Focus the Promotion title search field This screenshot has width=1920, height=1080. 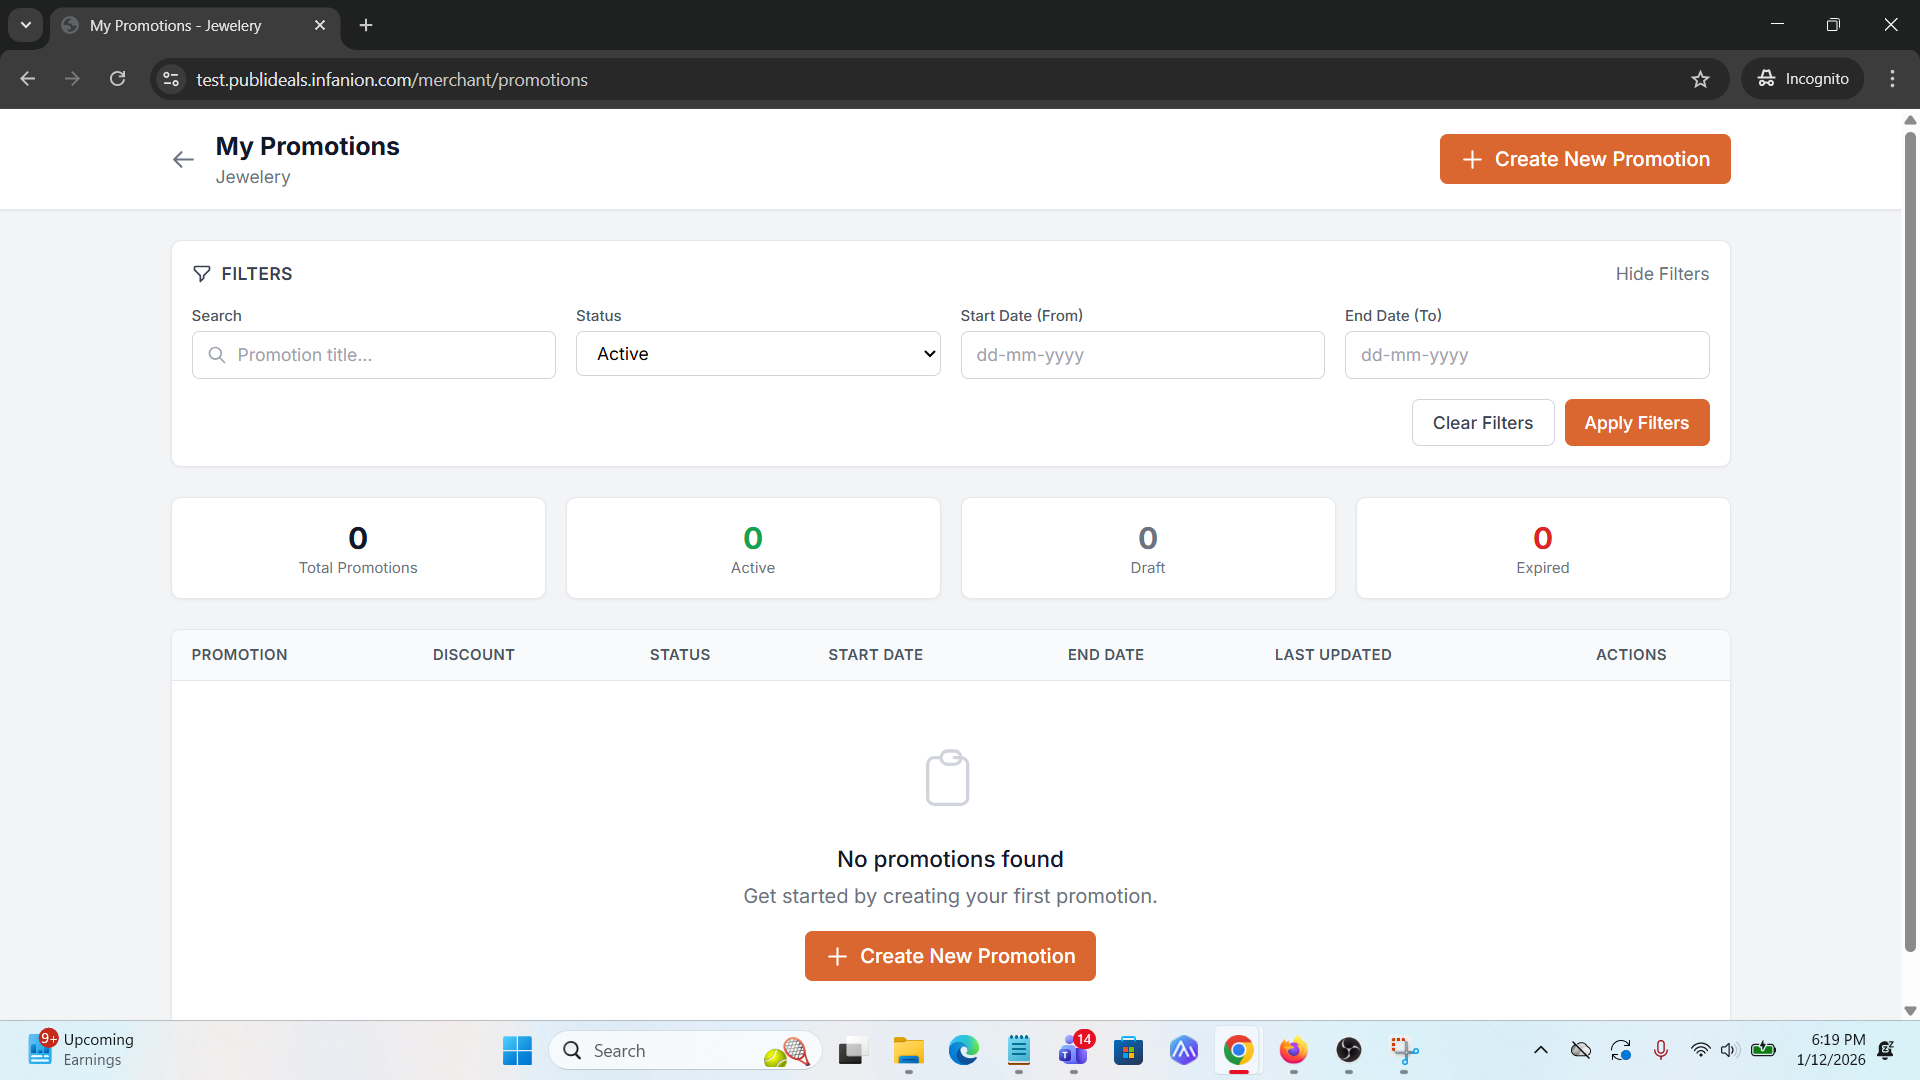tap(390, 355)
